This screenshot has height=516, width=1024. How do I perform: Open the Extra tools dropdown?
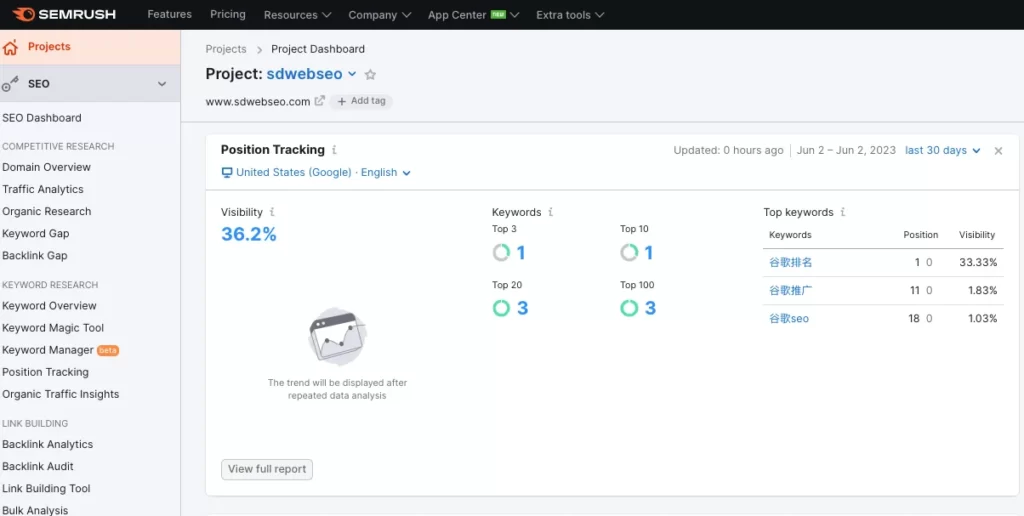click(570, 14)
